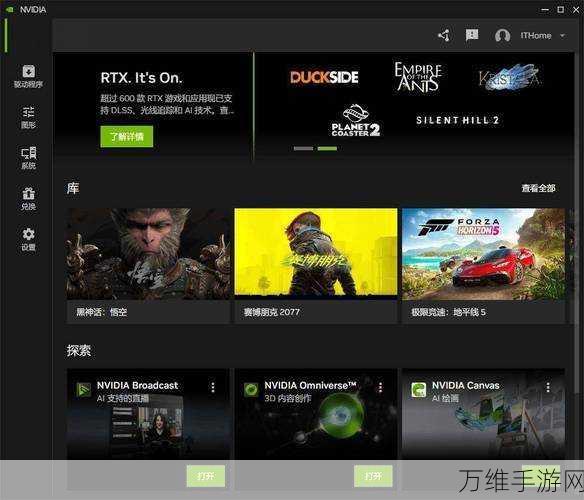Click the share icon in header
This screenshot has height=500, width=584.
click(x=444, y=36)
